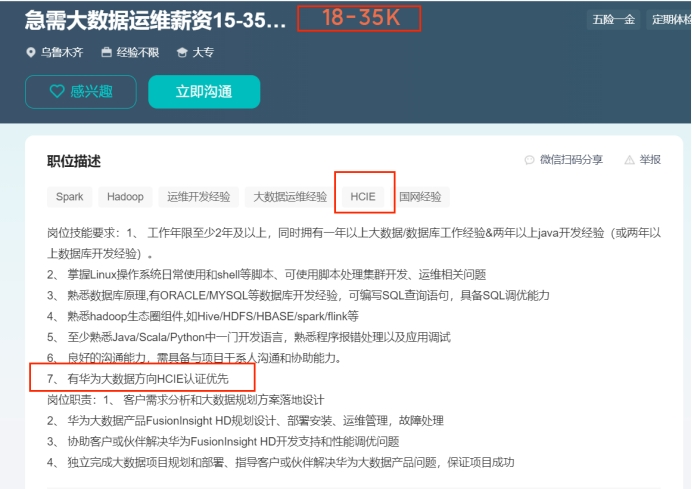Click the 感兴趣 heart button
Screen dimensions: 692x489
(x=81, y=92)
